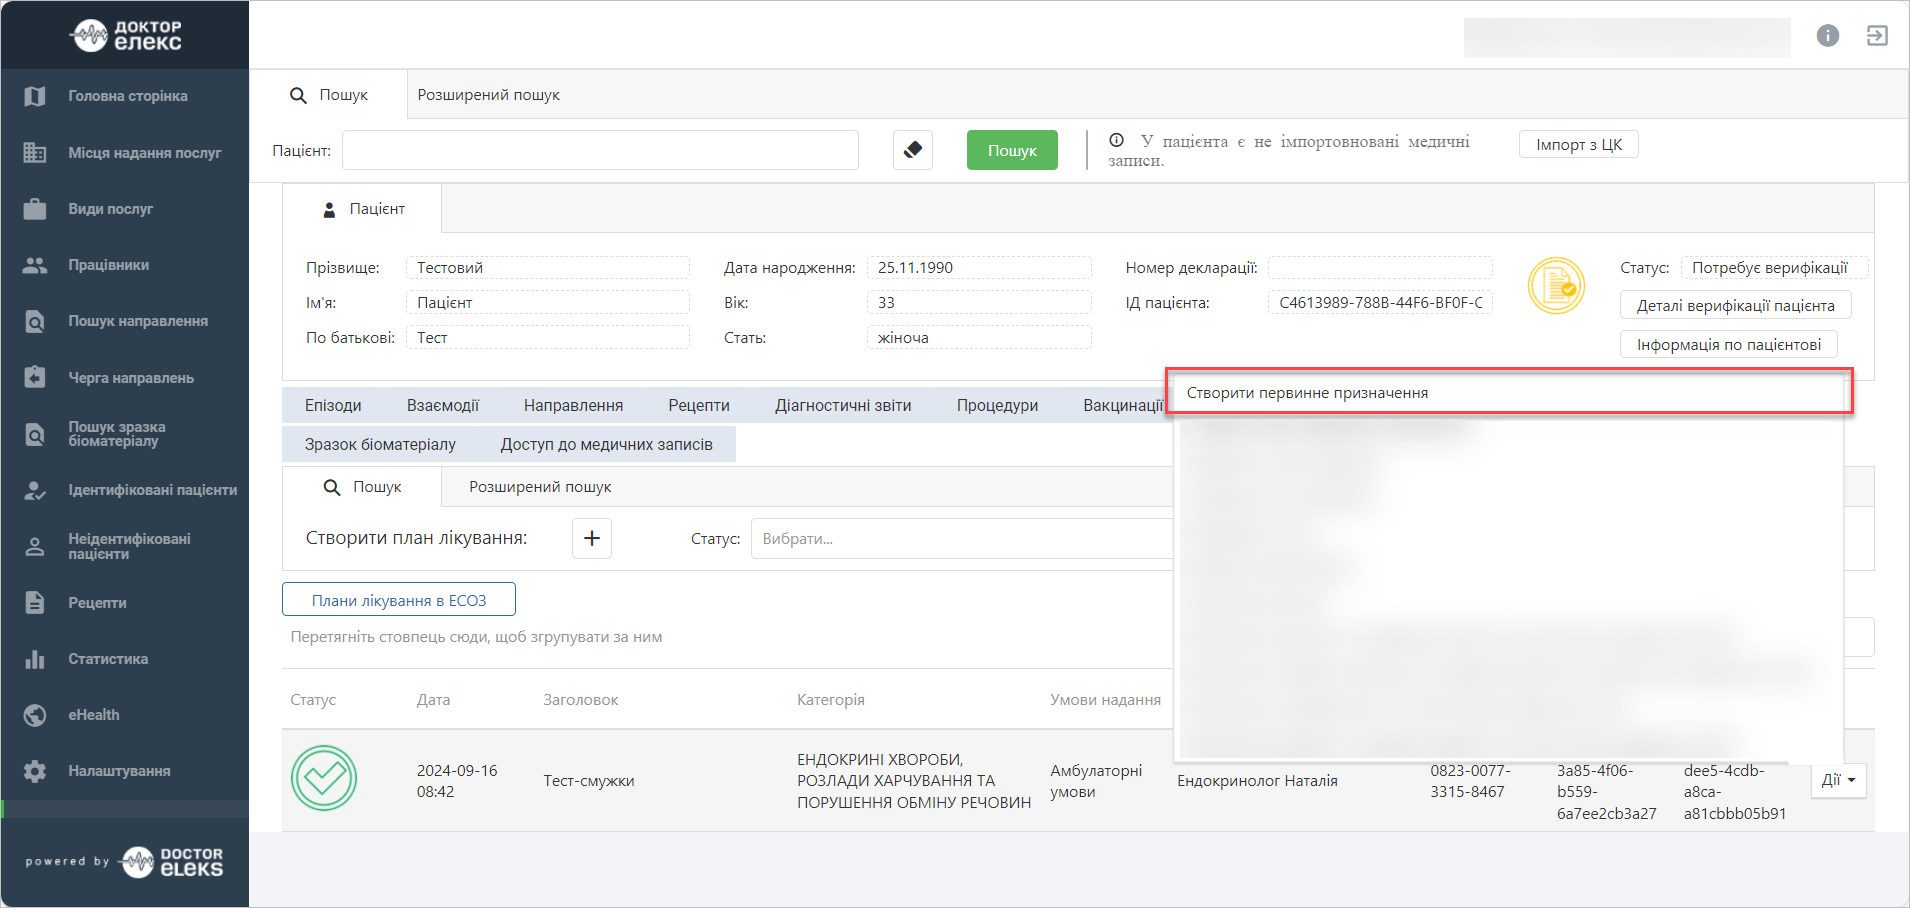This screenshot has width=1910, height=908.
Task: Click the Тест-смужки title cell
Action: coord(588,781)
